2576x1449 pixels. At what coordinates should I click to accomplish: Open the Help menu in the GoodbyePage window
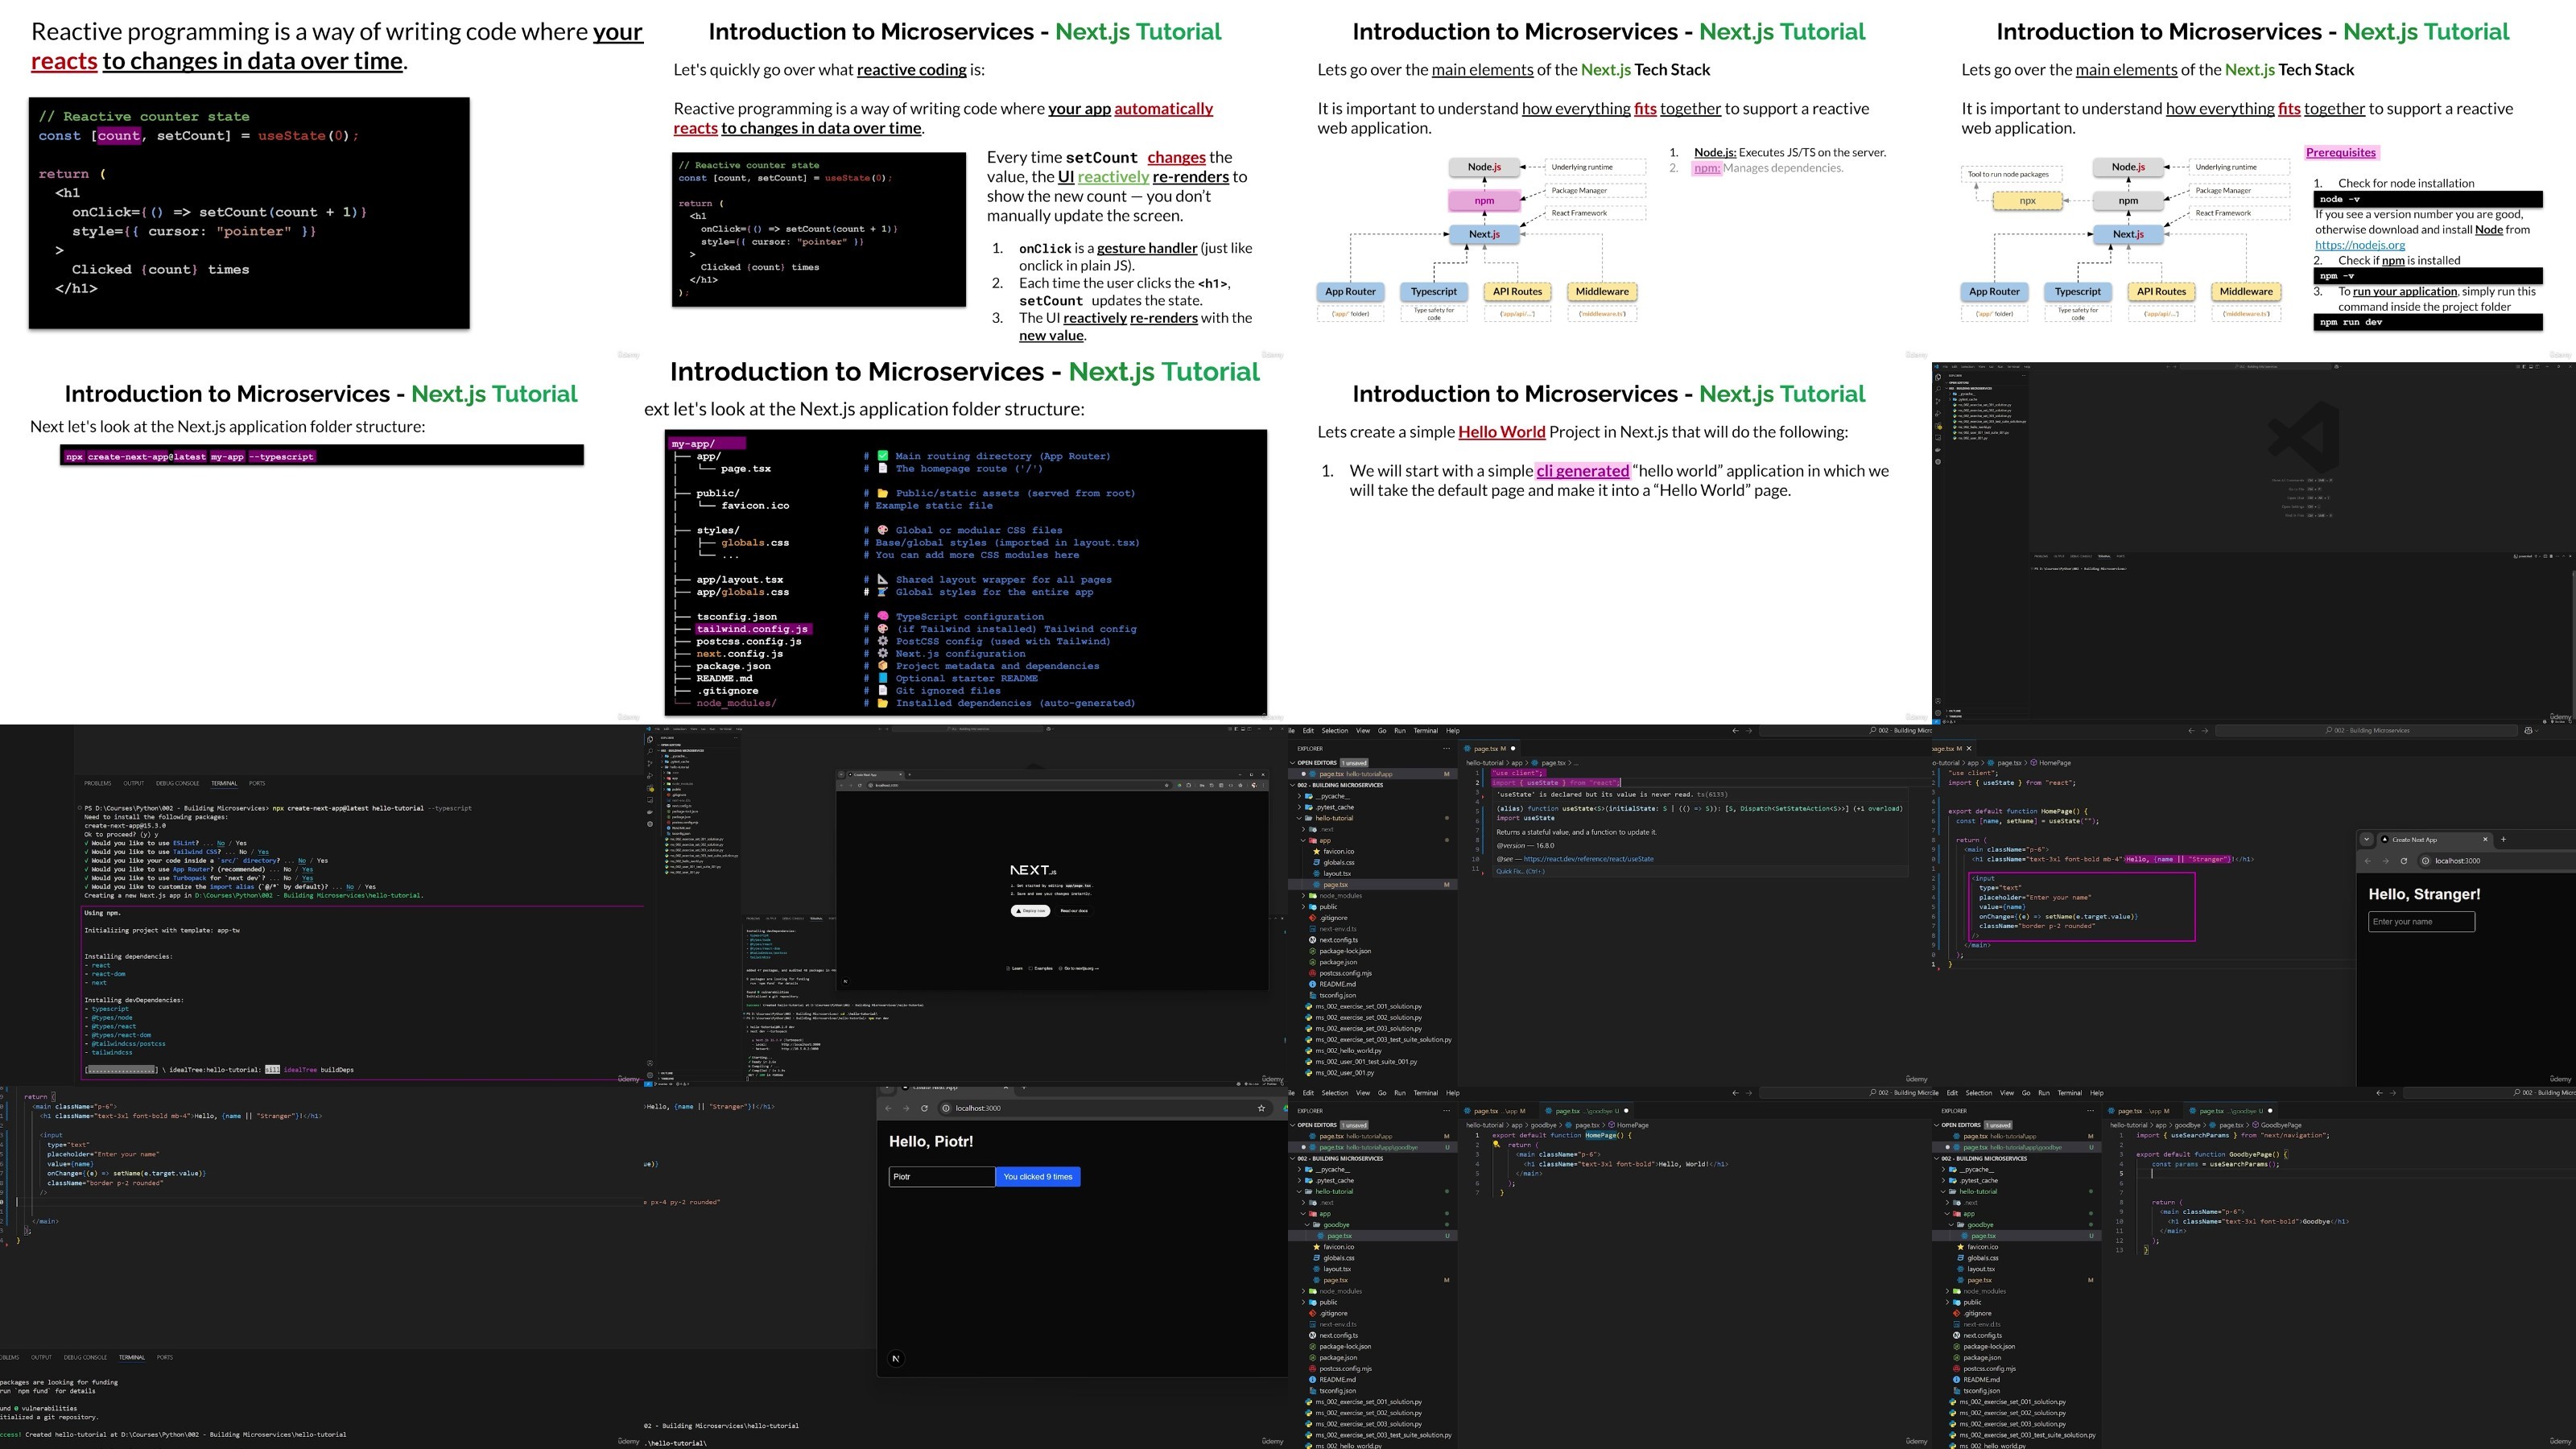coord(2096,1093)
